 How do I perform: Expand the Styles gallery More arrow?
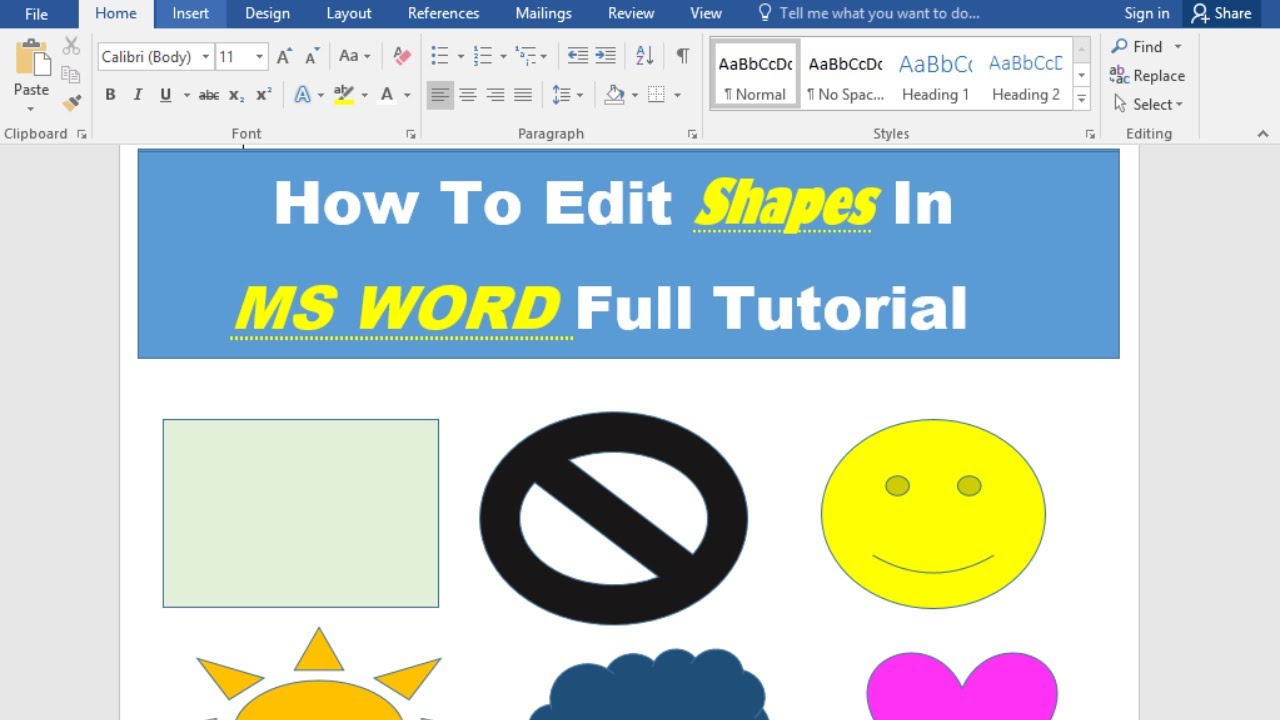pyautogui.click(x=1082, y=98)
